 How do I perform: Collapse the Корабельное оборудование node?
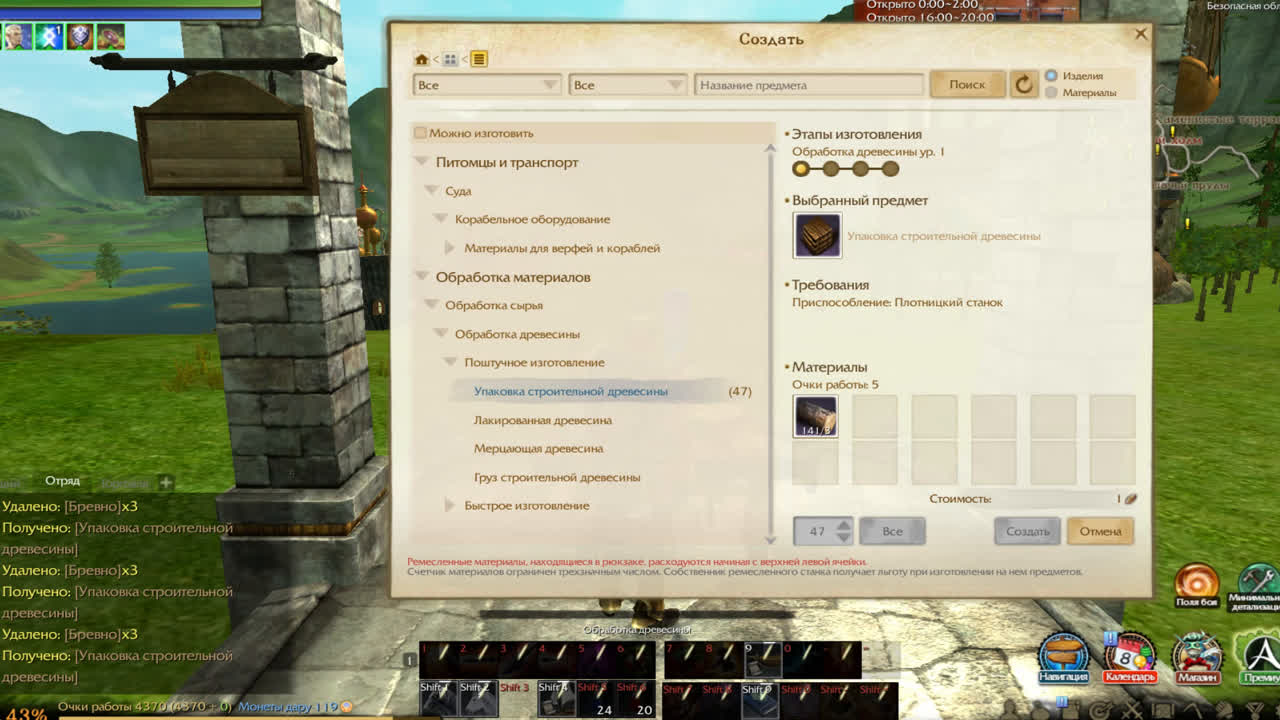440,219
